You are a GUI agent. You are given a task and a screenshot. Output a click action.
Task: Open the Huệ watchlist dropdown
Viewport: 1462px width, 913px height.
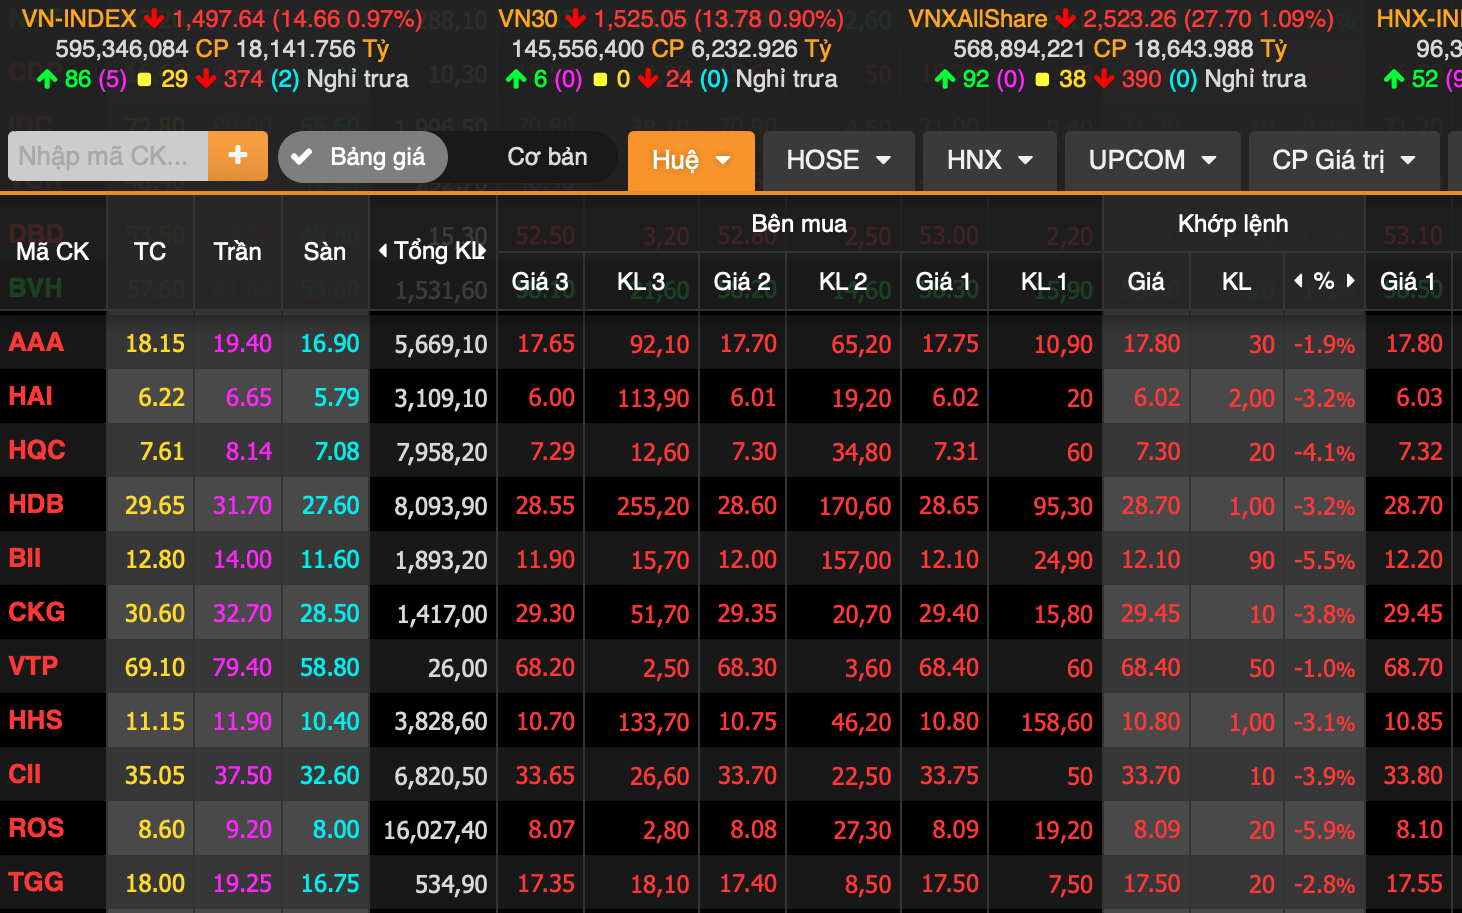pos(691,160)
